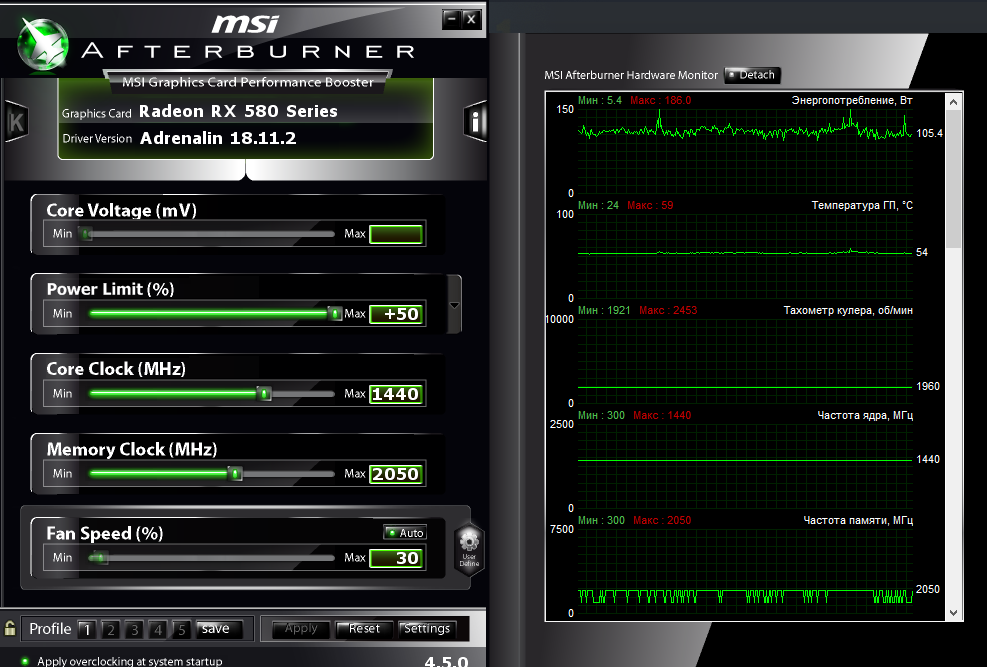Open User Define fan gear icon
This screenshot has height=667, width=987.
469,549
